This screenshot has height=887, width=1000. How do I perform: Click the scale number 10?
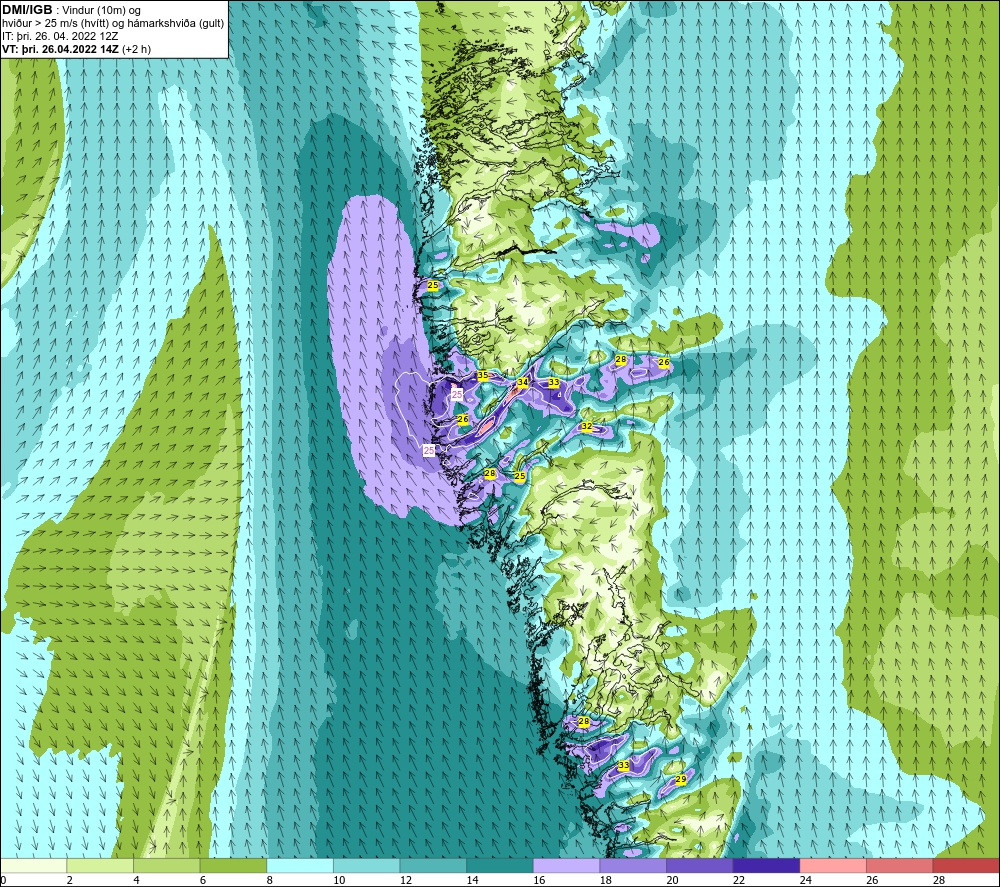339,880
